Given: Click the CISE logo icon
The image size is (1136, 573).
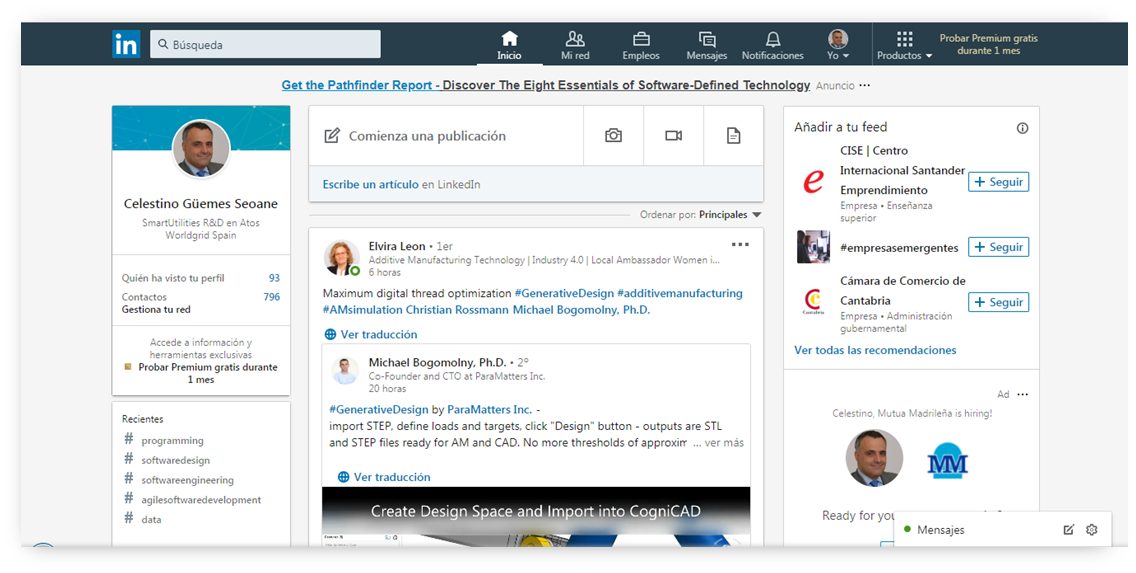Looking at the screenshot, I should click(x=814, y=180).
